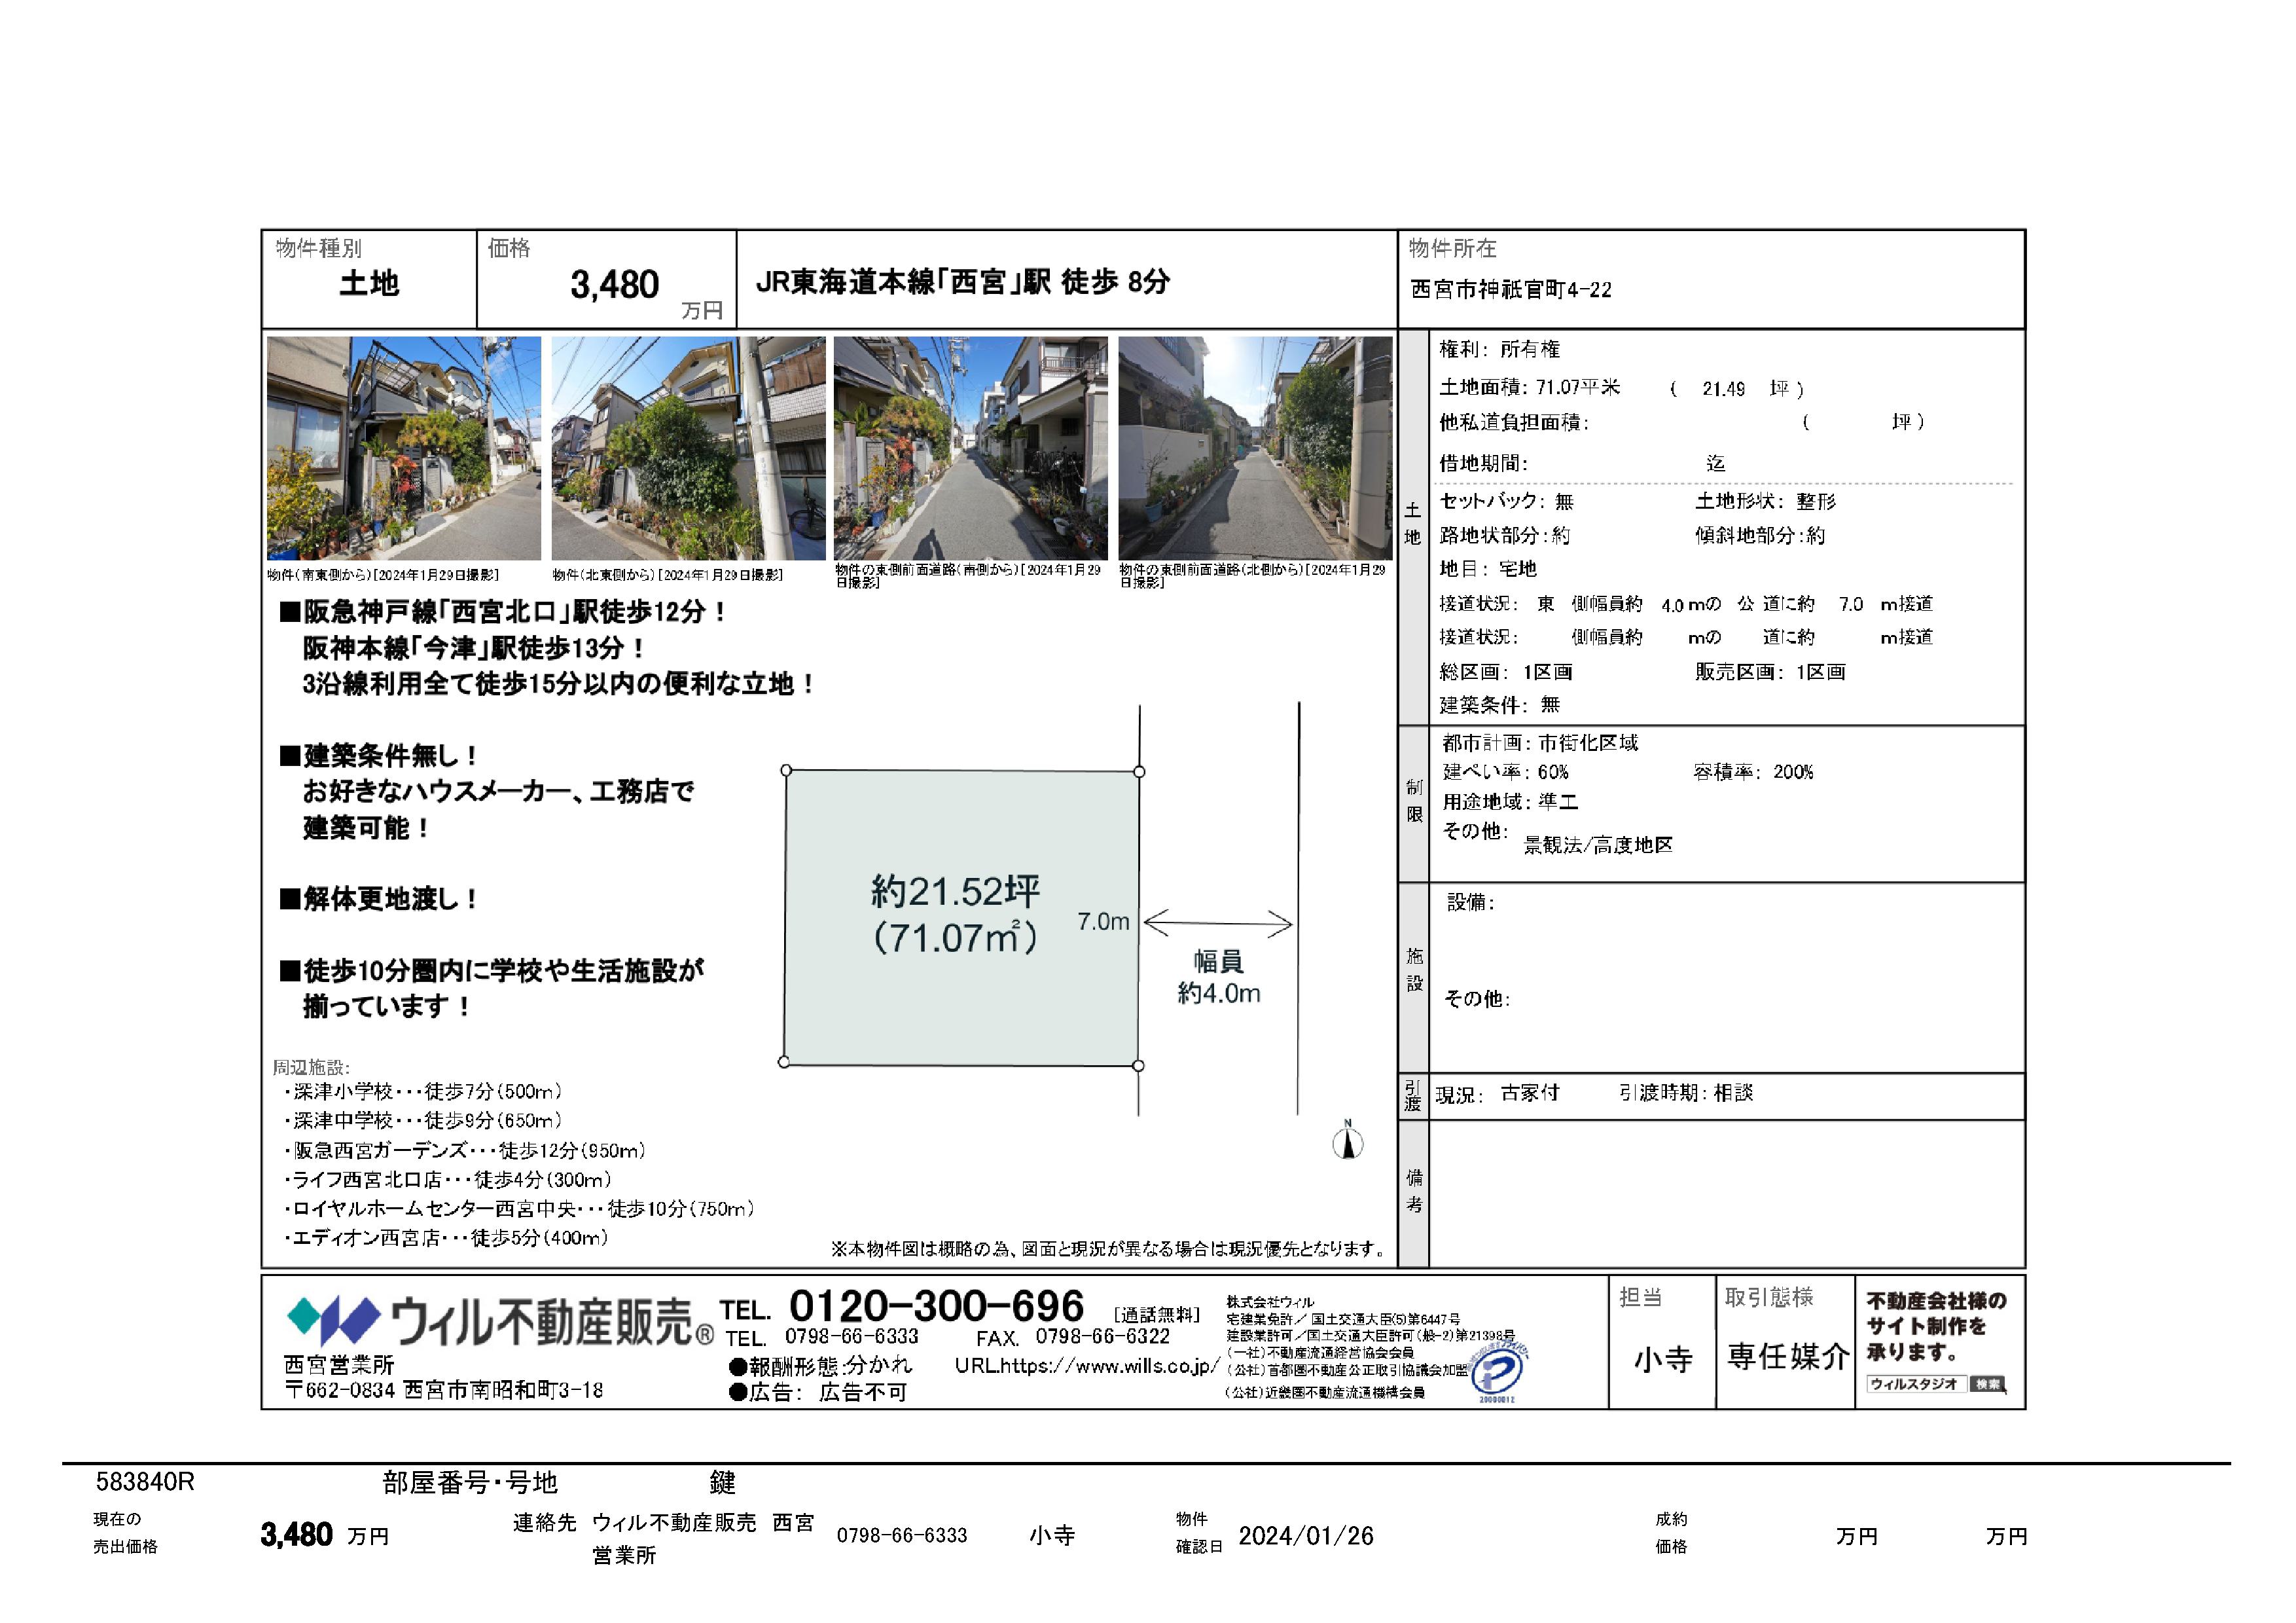Click the registered trademark symbol after logo
This screenshot has width=2296, height=1623.
click(x=705, y=1335)
